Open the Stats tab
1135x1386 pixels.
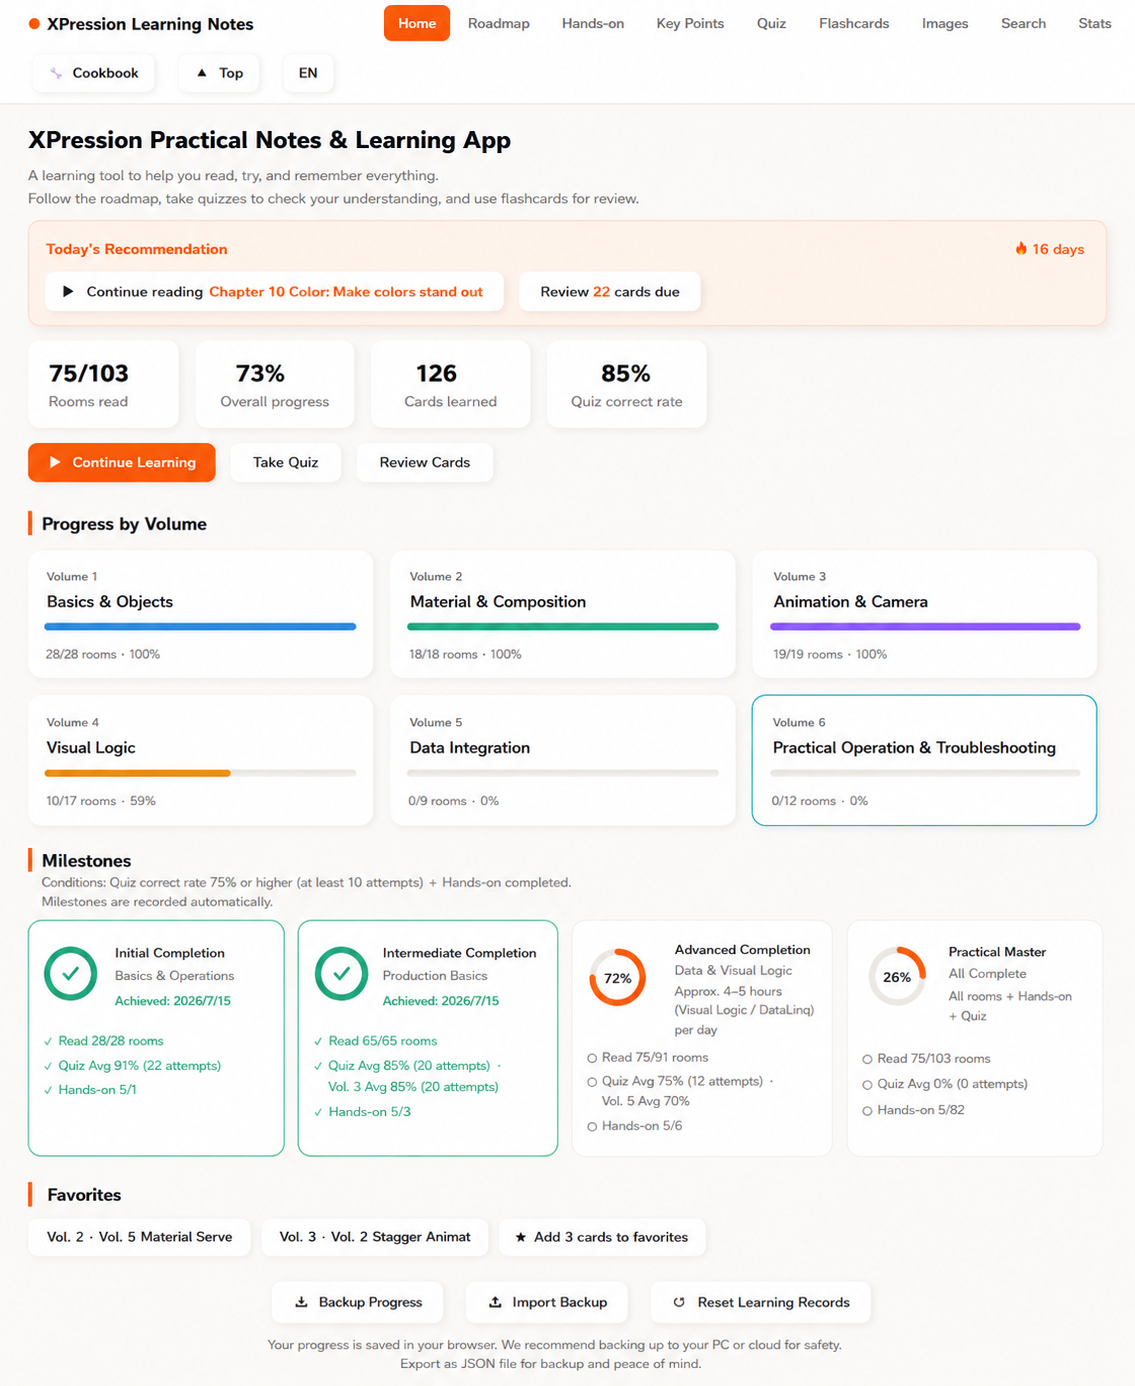coord(1095,24)
